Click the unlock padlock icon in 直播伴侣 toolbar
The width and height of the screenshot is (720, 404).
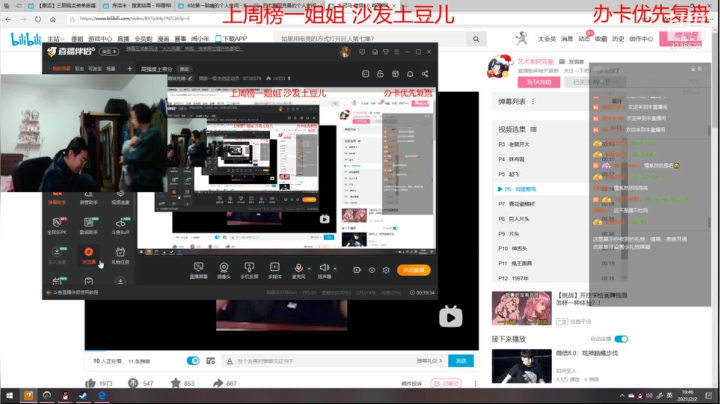(x=380, y=73)
